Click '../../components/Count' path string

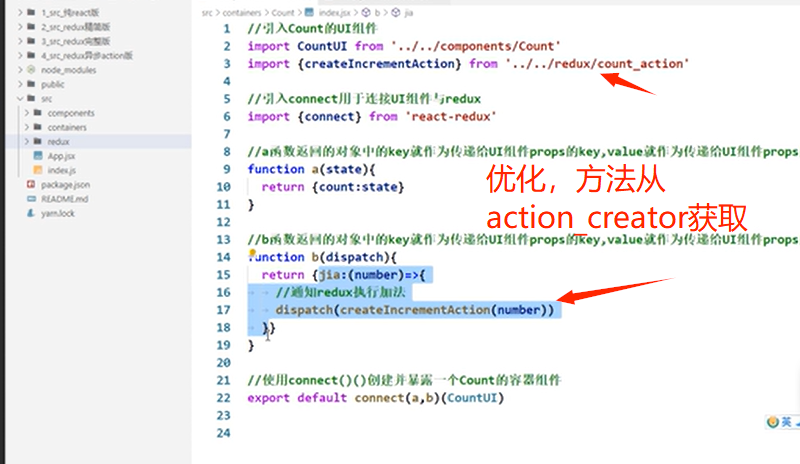click(476, 46)
